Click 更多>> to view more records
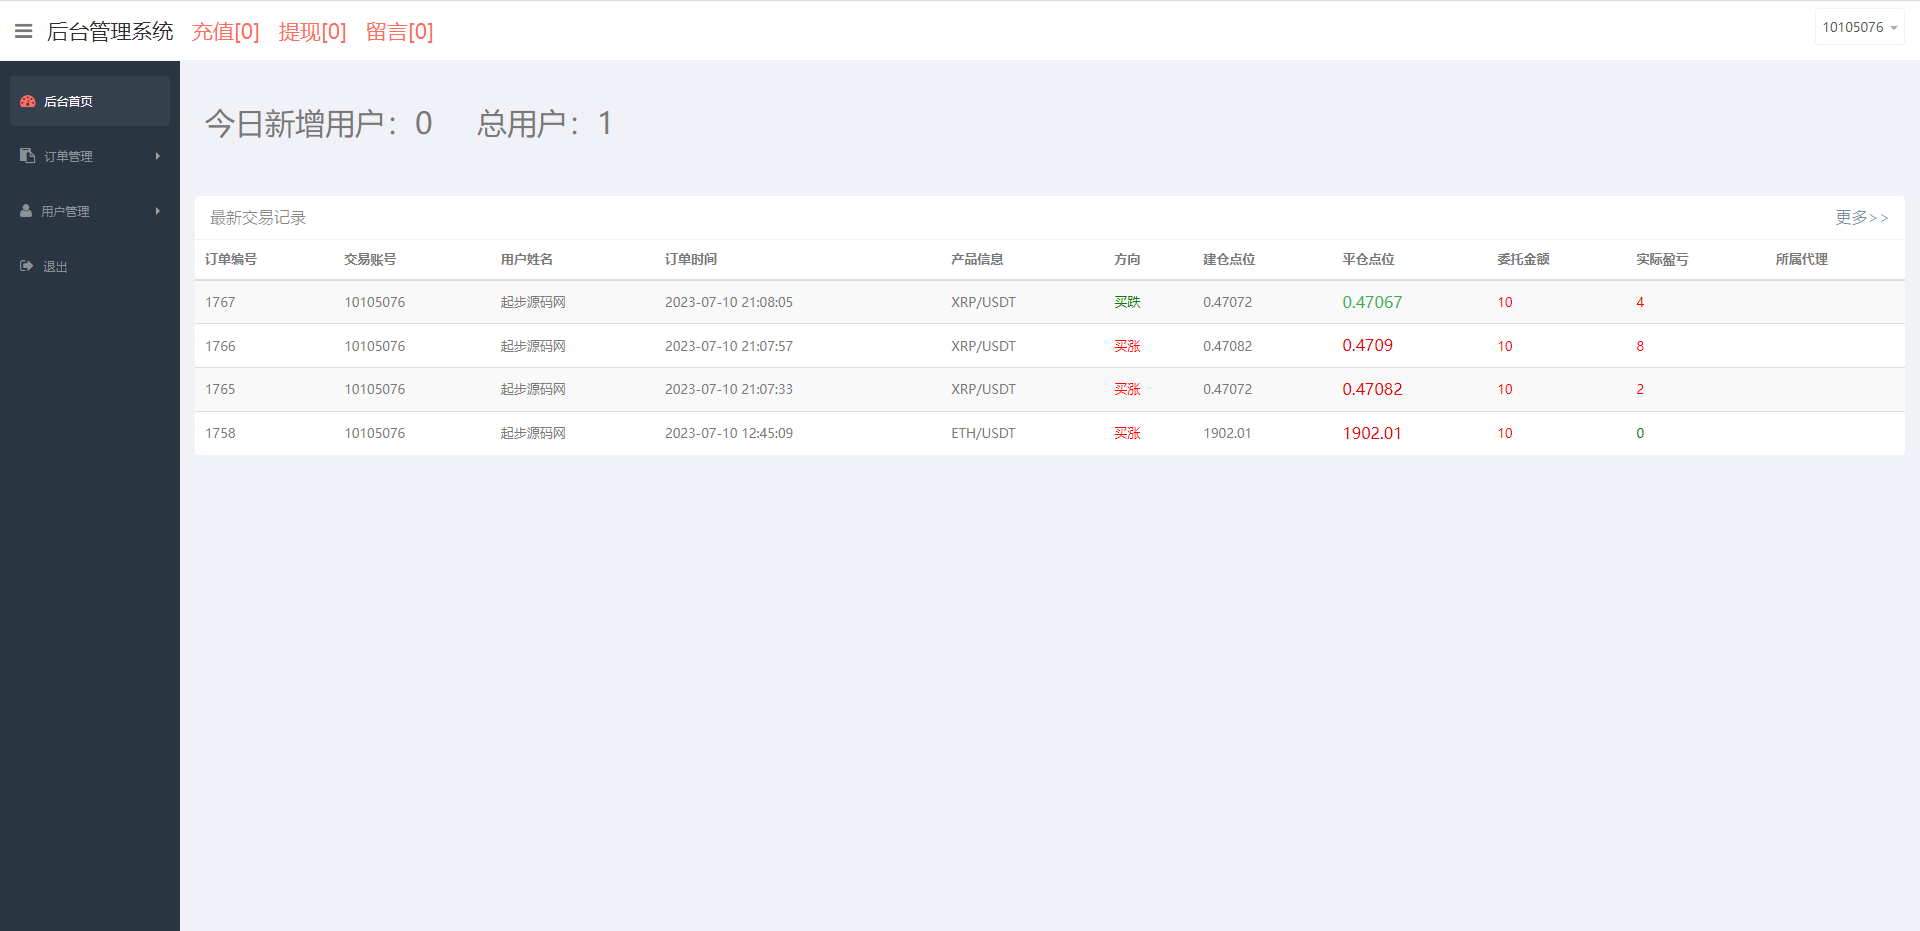Viewport: 1920px width, 931px height. point(1861,217)
